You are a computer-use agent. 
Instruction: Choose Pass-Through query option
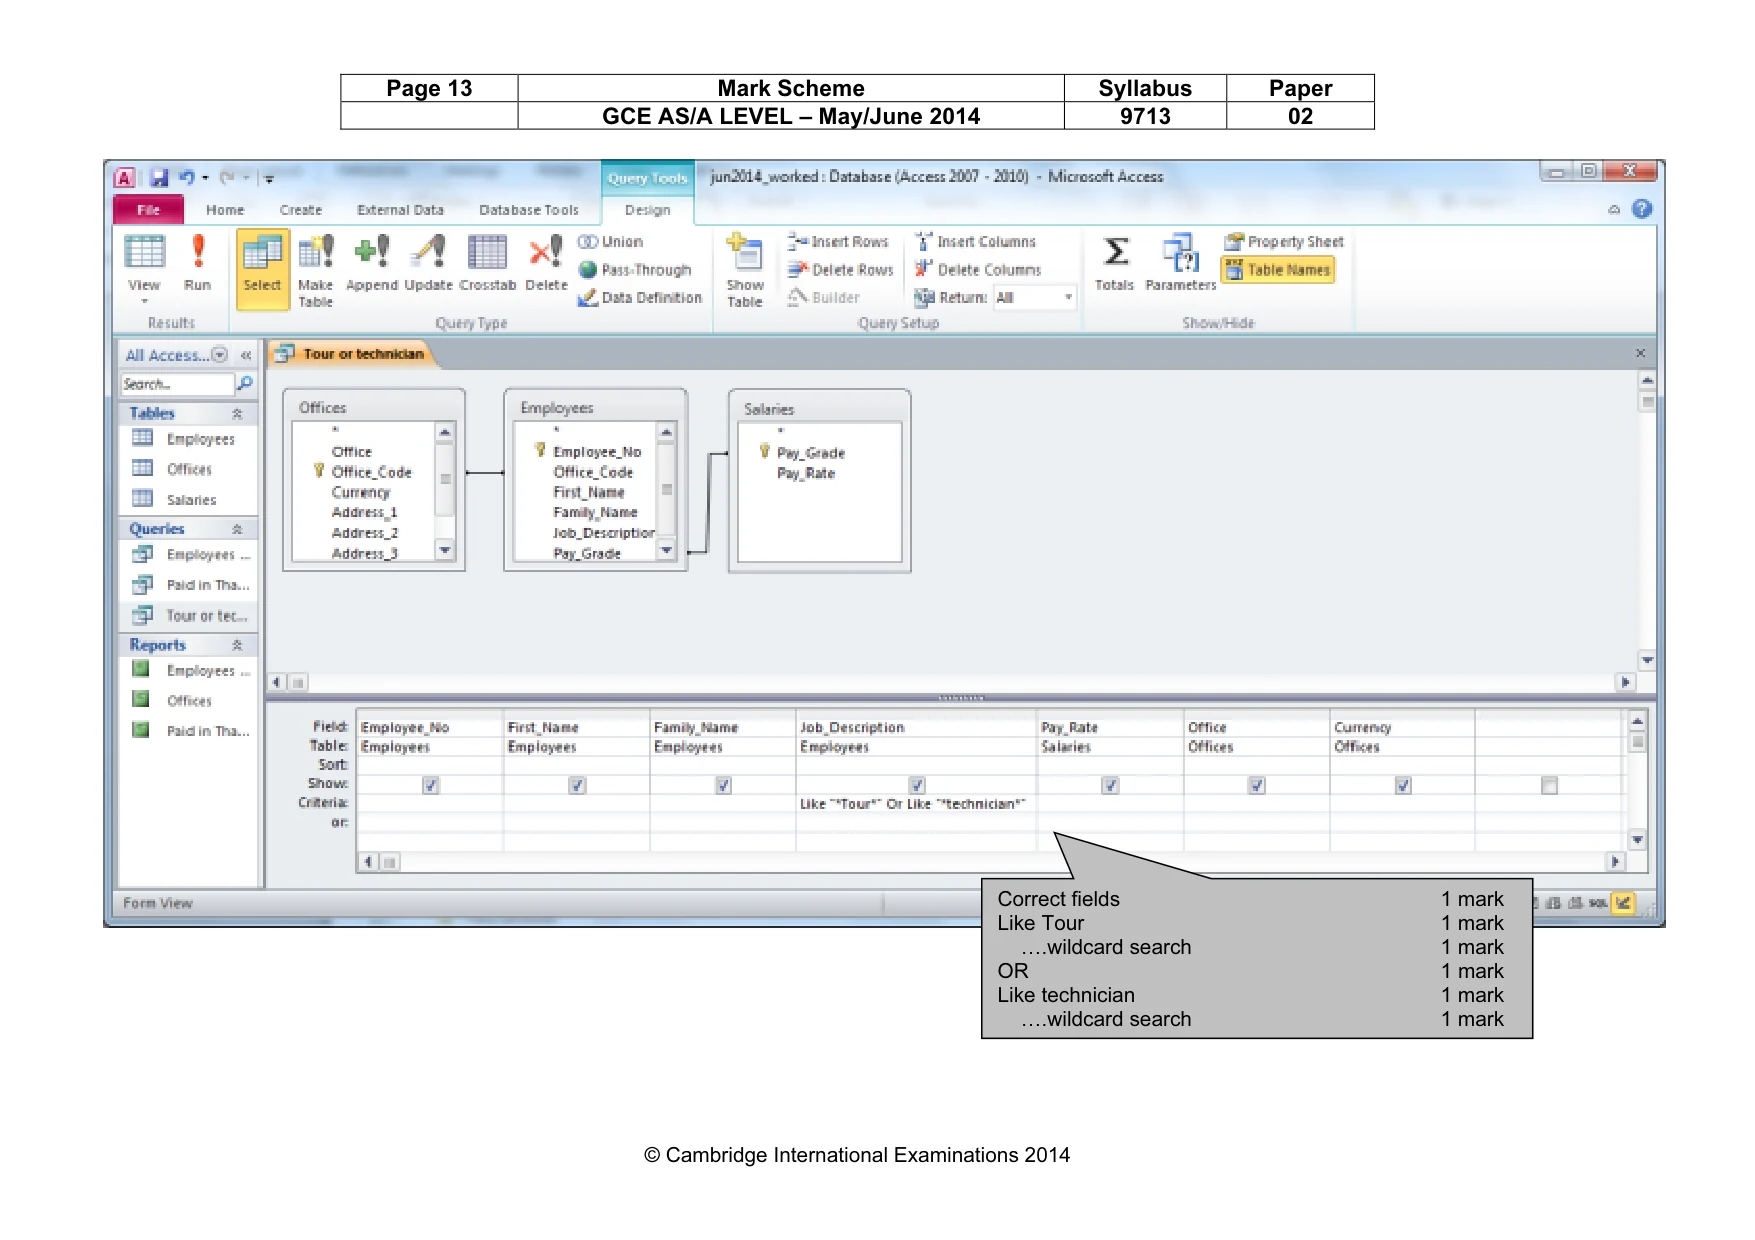635,270
